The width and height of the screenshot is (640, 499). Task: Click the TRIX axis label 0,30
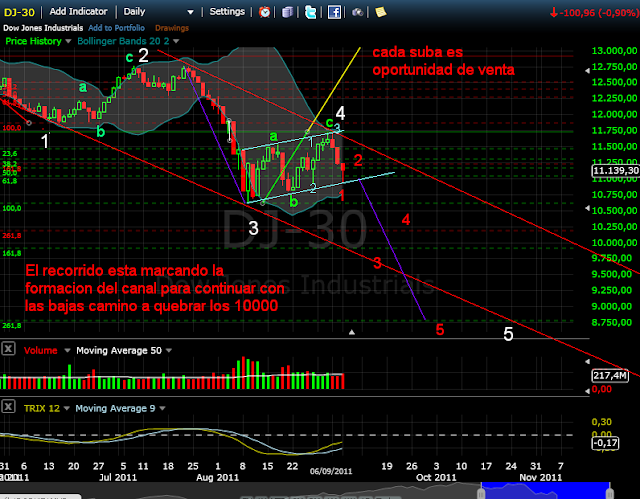click(602, 422)
